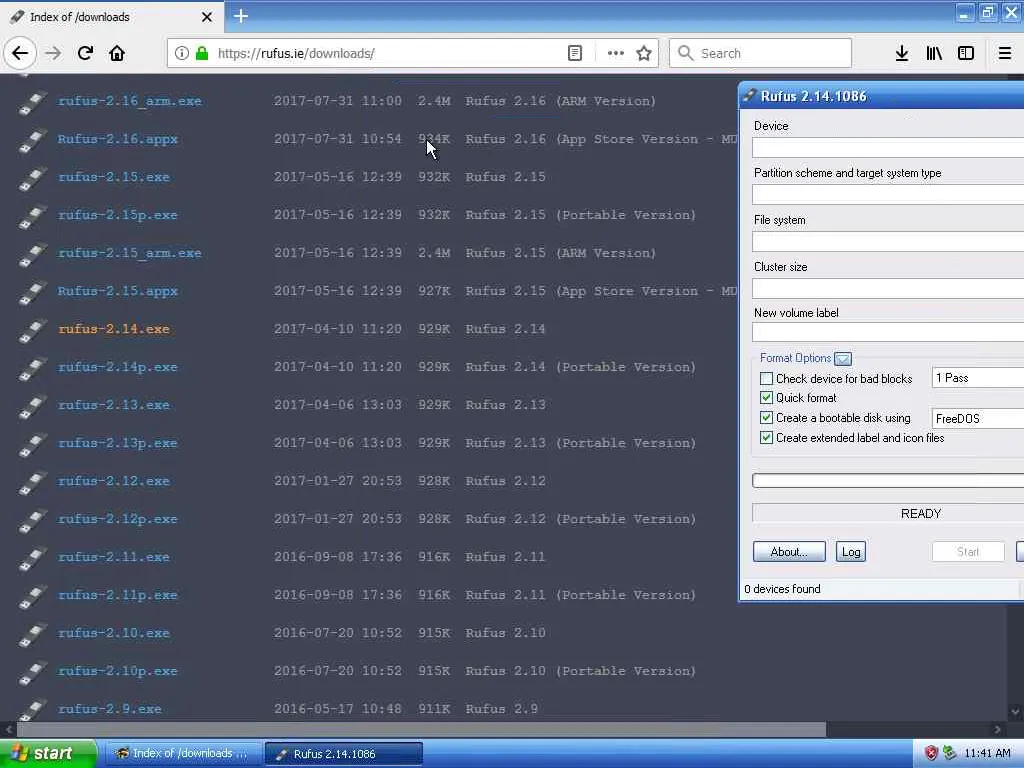Focus the browser Search box
This screenshot has height=768, width=1024.
click(x=761, y=53)
